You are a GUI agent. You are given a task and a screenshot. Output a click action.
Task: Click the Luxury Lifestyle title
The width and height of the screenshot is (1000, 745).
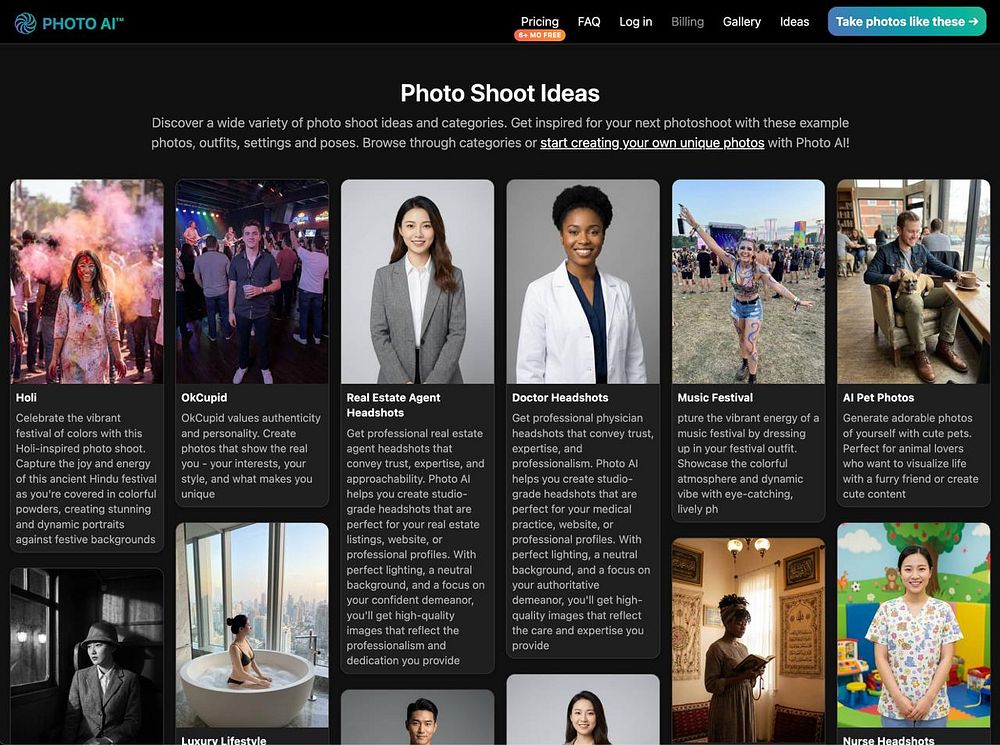point(224,740)
